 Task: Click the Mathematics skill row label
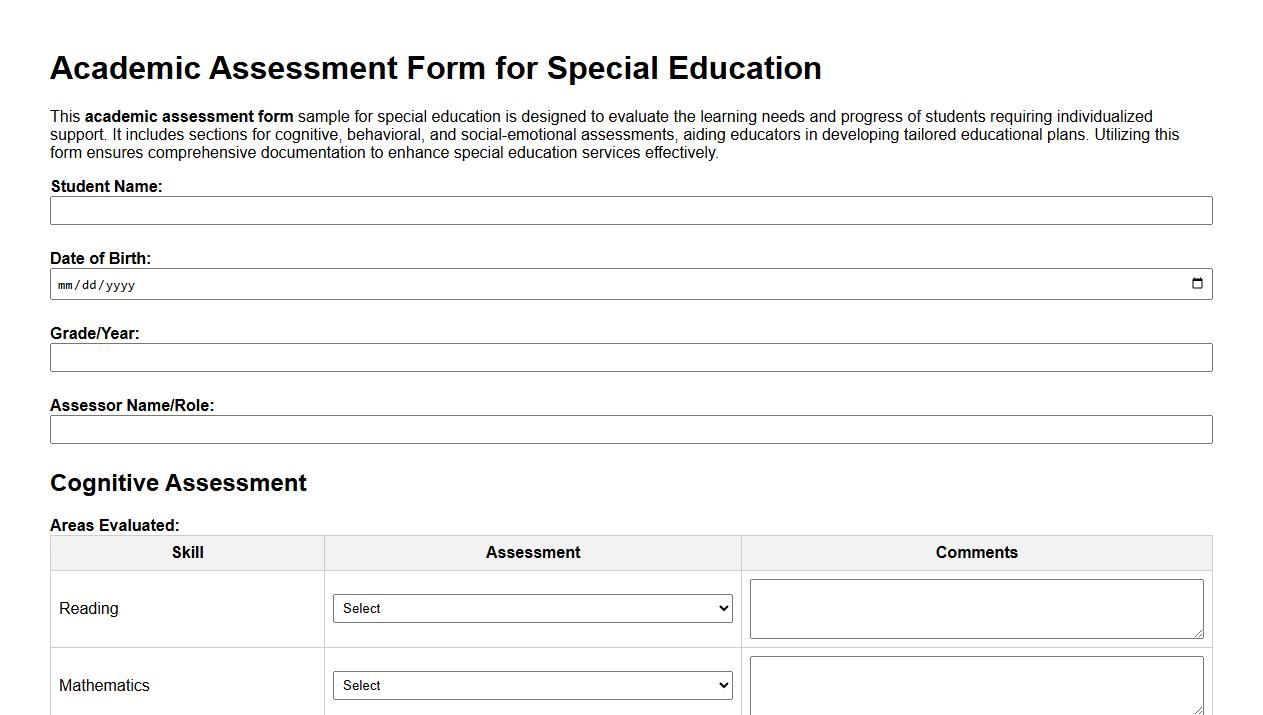tap(104, 685)
